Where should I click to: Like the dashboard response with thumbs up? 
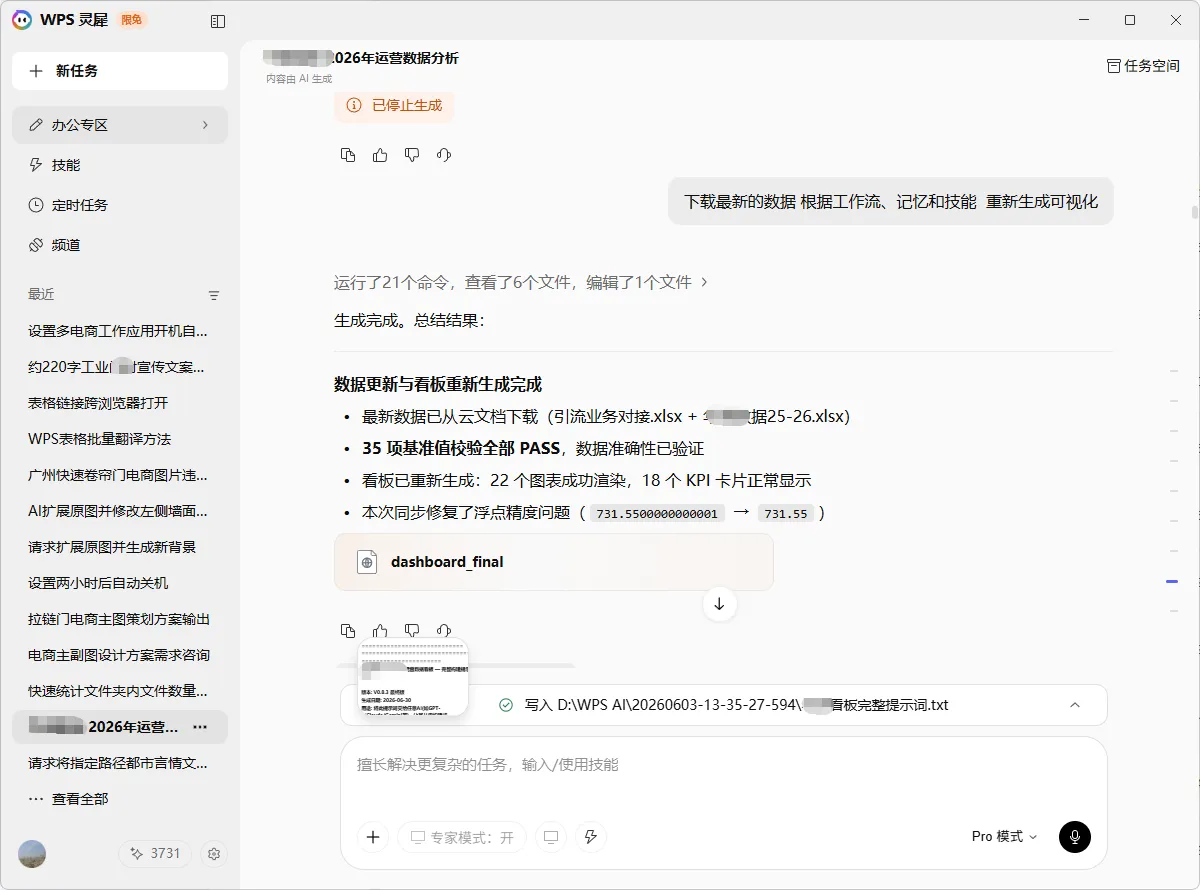[380, 631]
